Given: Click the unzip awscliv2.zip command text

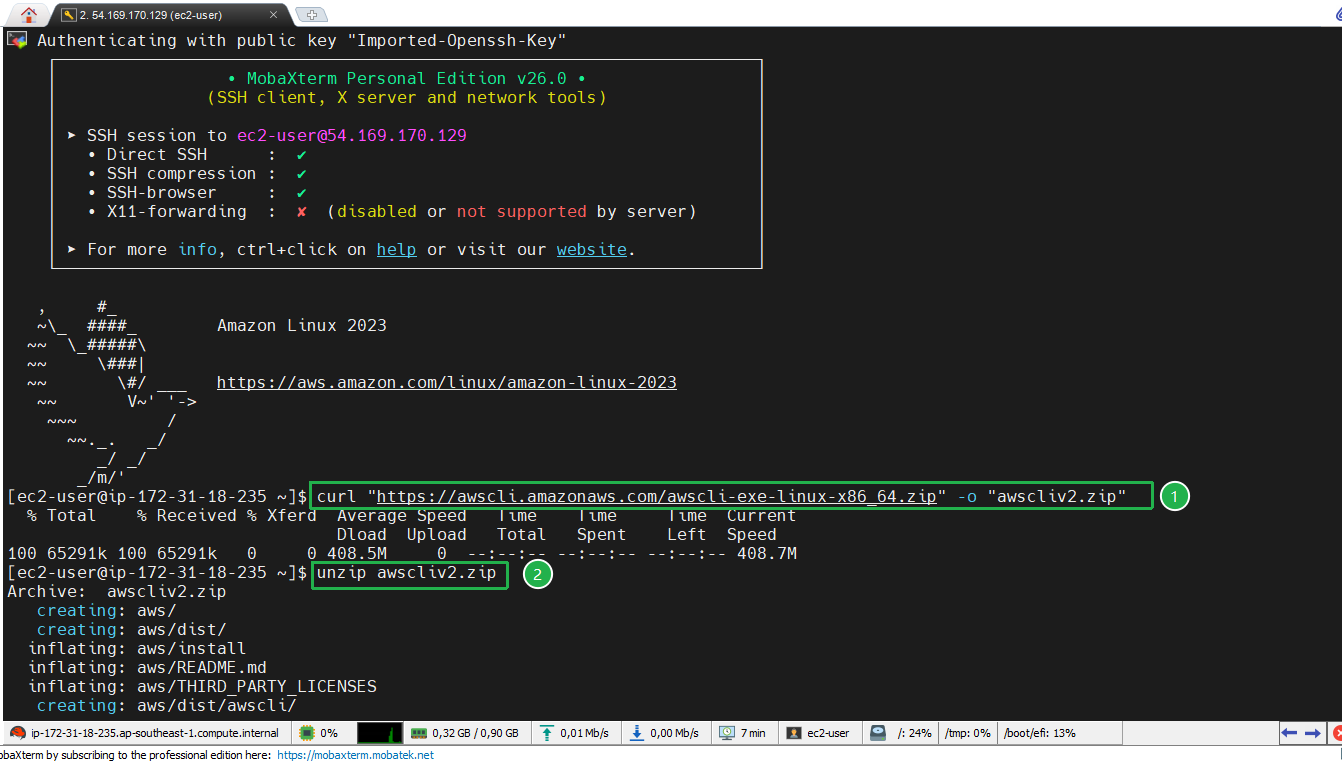Looking at the screenshot, I should [407, 573].
